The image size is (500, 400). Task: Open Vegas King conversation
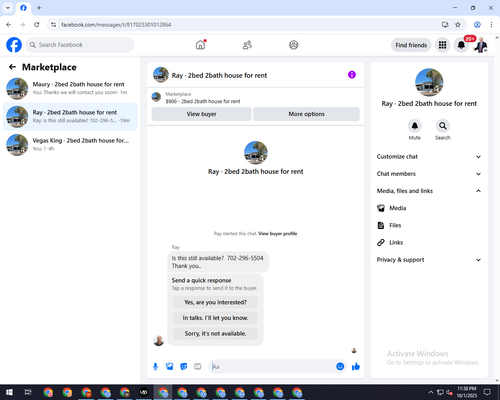coord(70,145)
